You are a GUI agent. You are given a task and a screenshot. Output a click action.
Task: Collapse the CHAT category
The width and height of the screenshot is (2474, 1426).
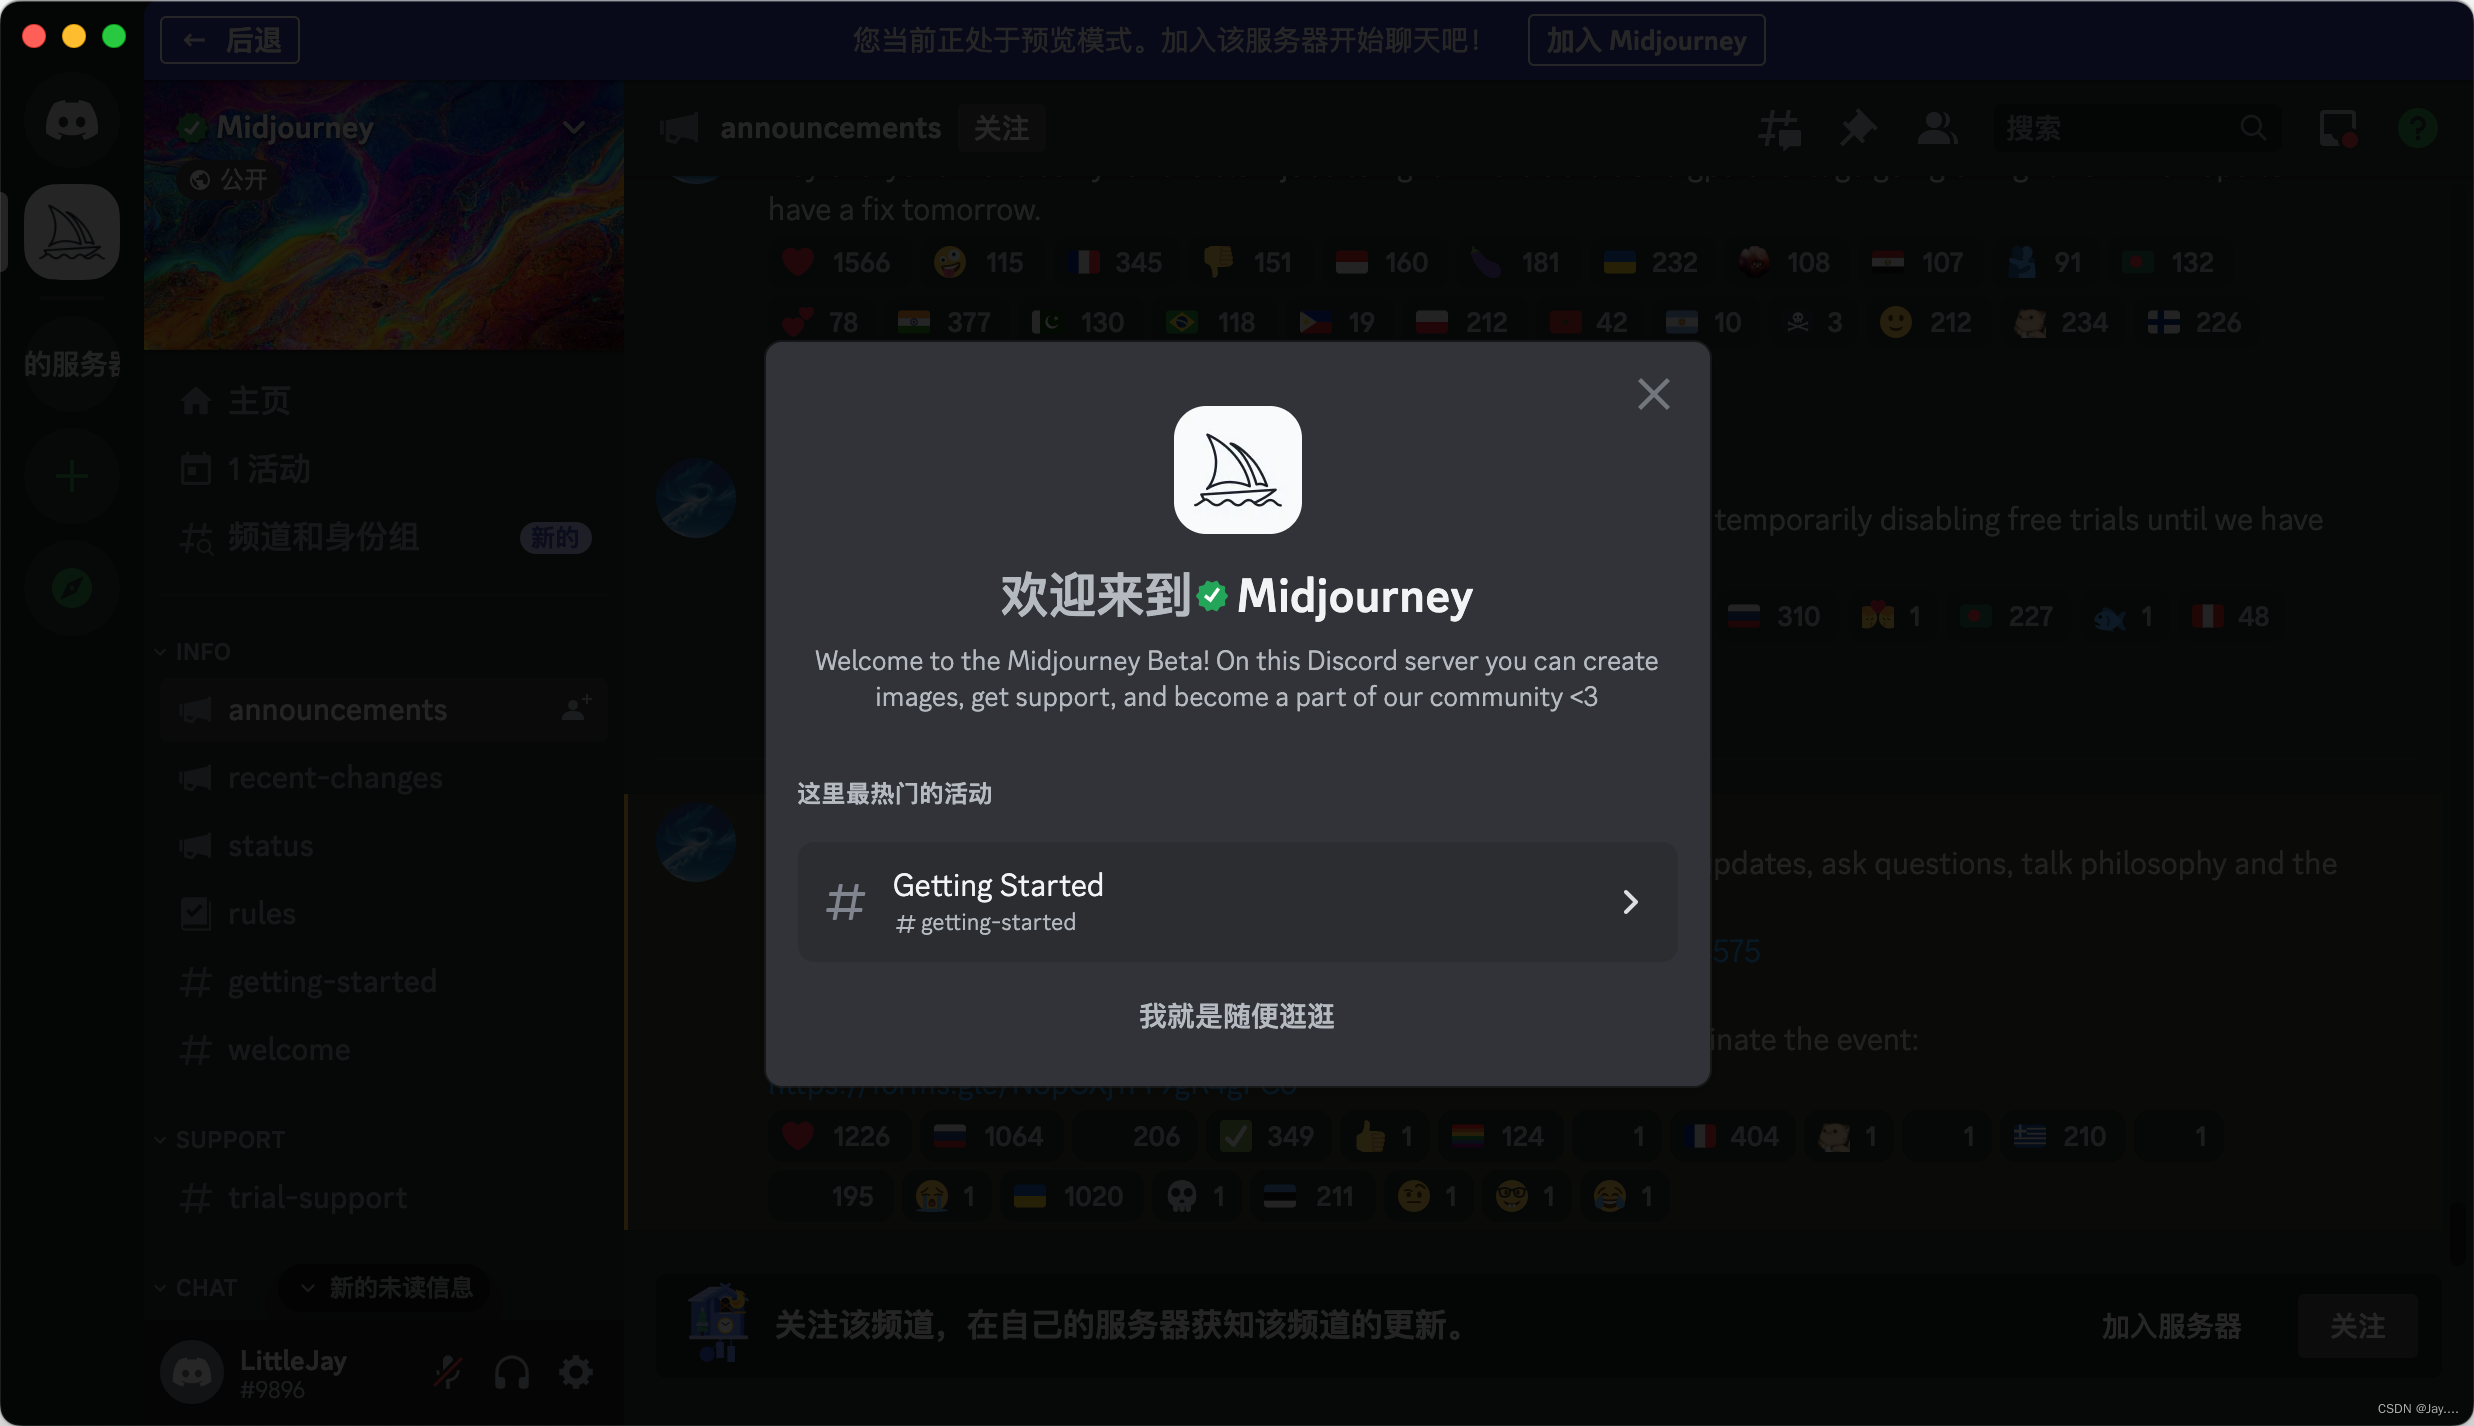coord(196,1288)
